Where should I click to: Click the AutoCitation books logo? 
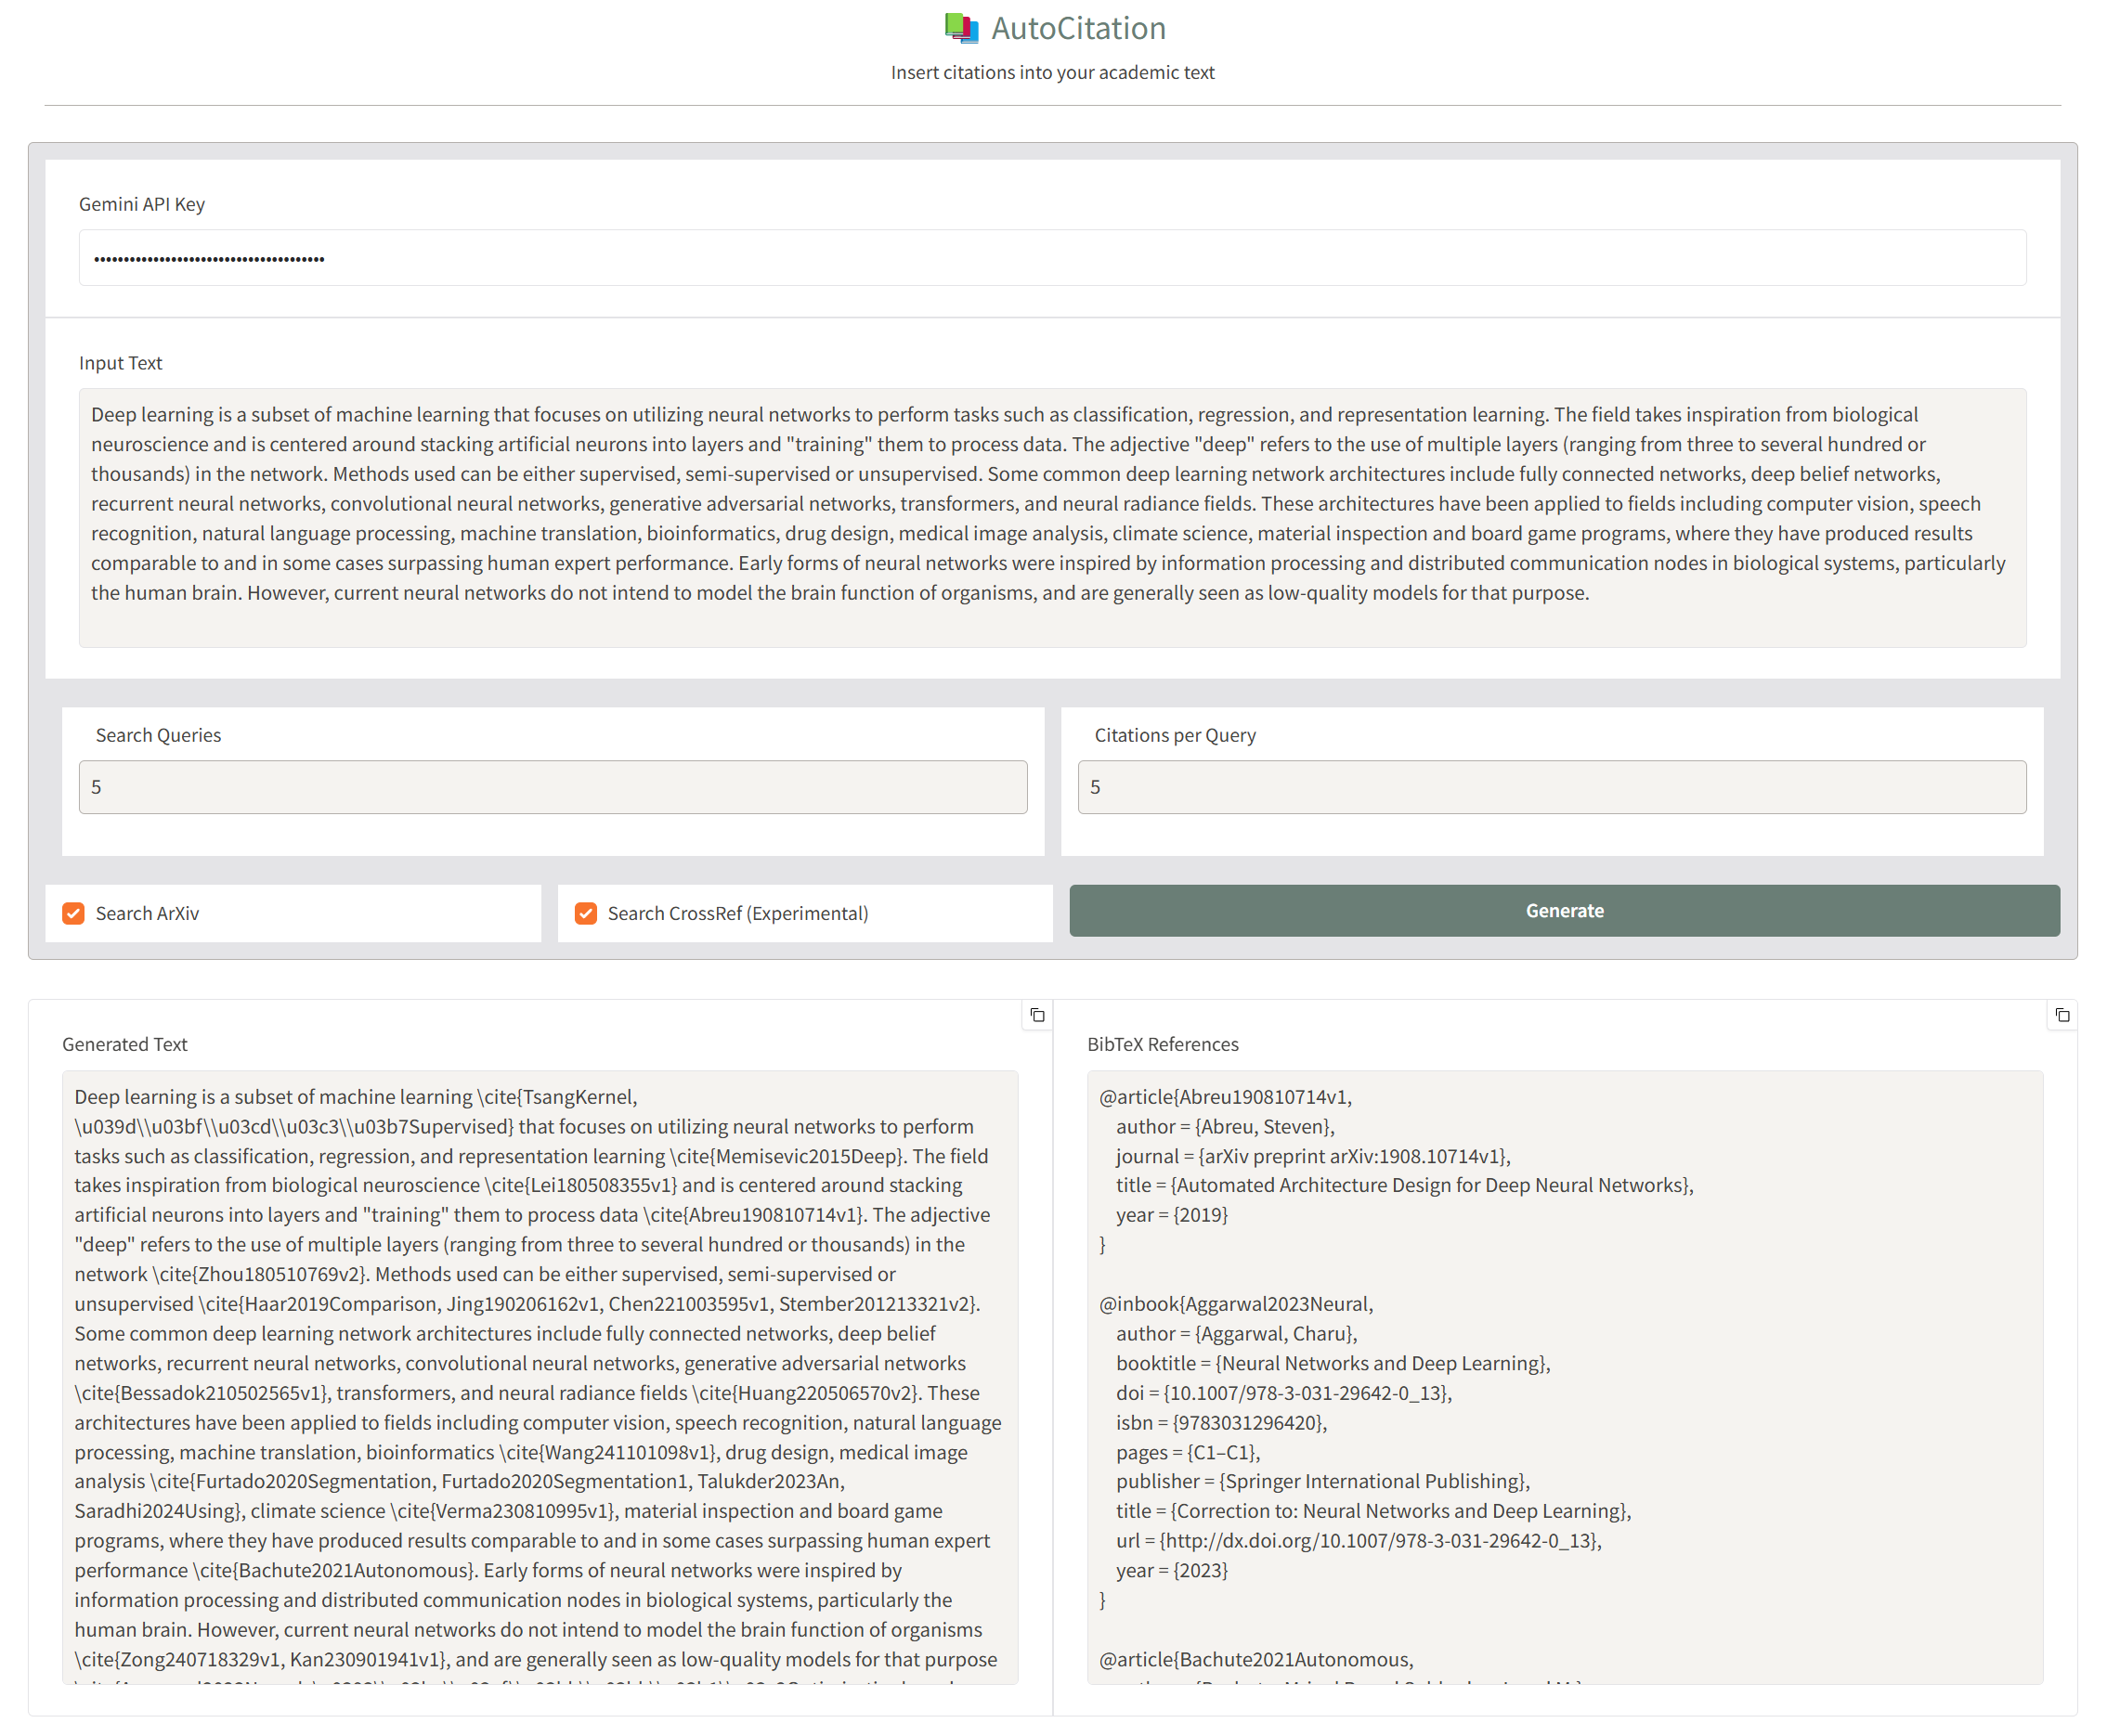(961, 28)
